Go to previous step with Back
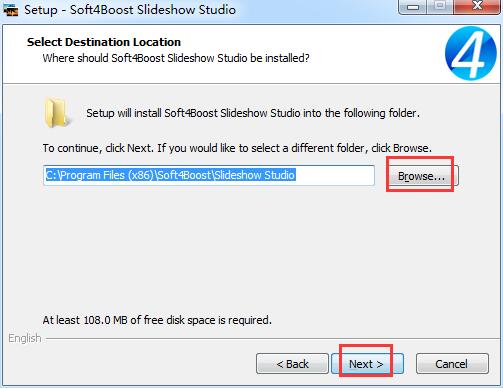 coord(292,364)
